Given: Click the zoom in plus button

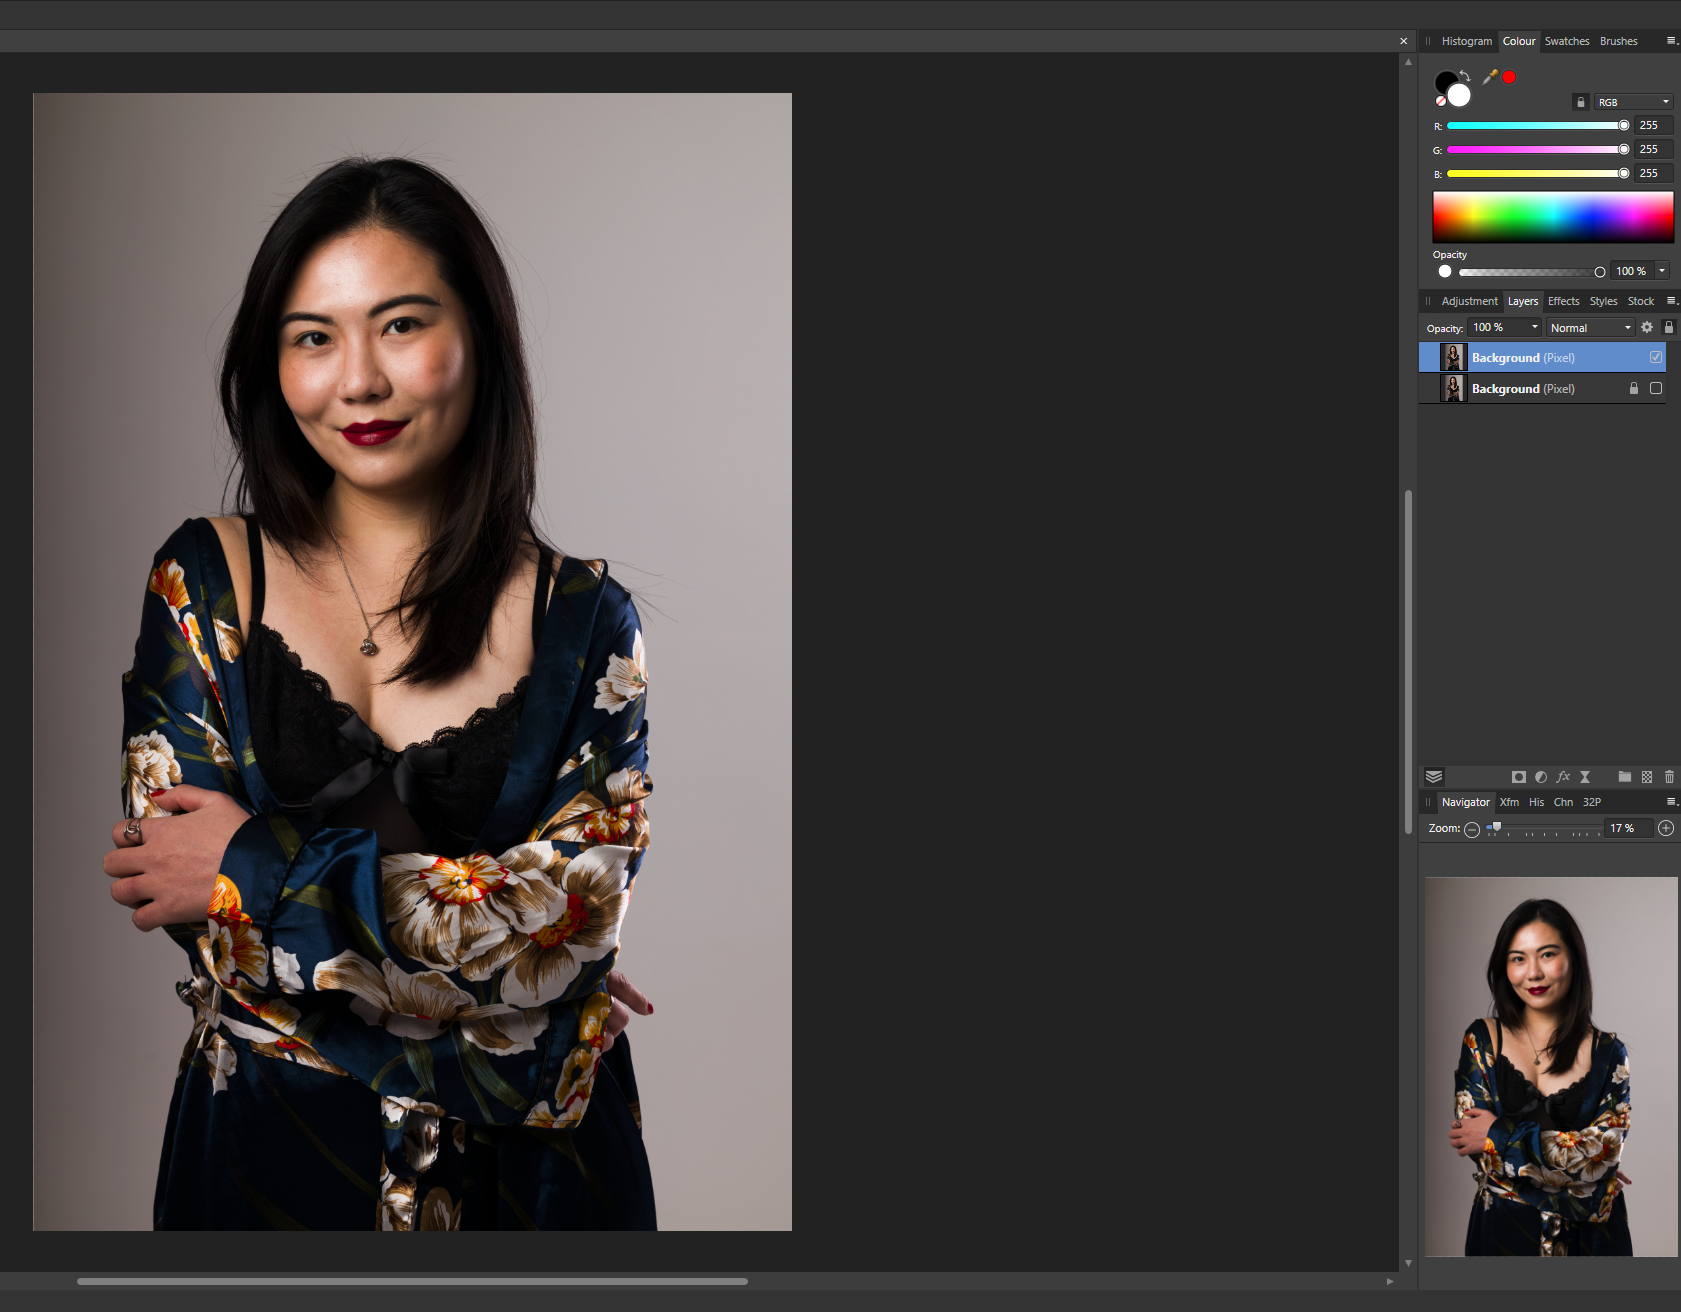Looking at the screenshot, I should click(1666, 828).
